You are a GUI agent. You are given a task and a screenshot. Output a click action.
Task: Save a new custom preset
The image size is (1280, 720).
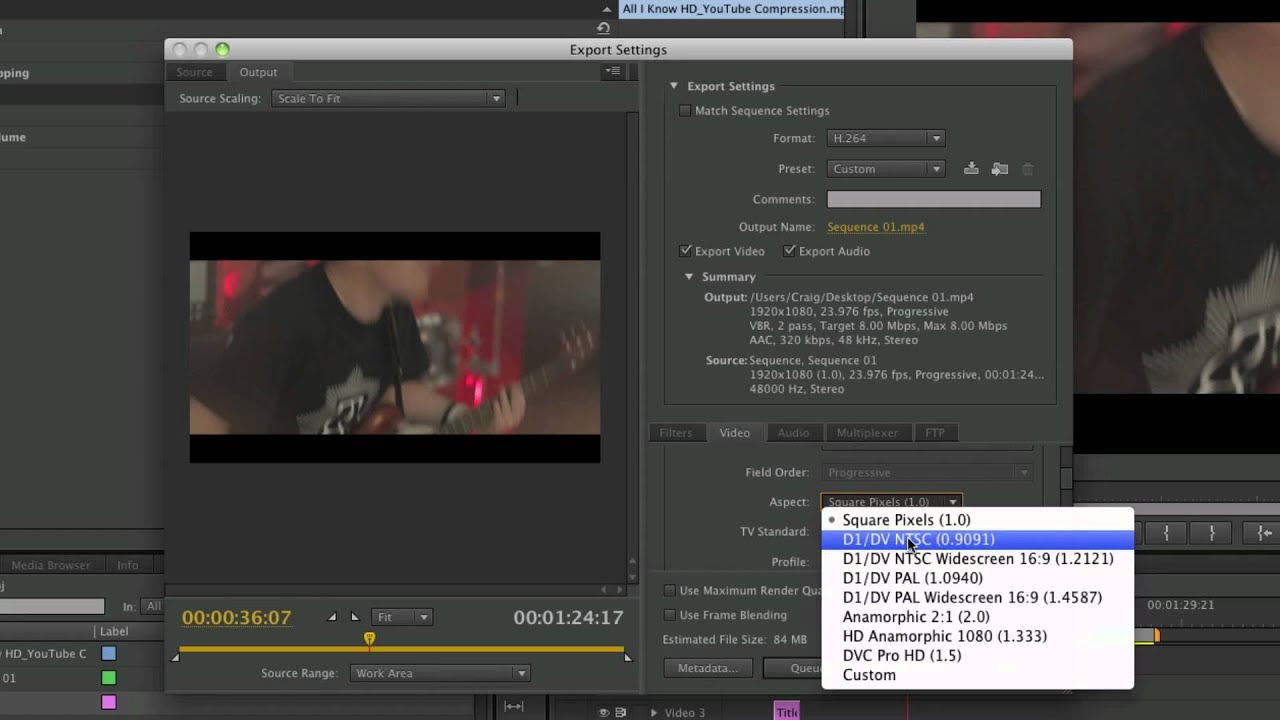pyautogui.click(x=971, y=168)
